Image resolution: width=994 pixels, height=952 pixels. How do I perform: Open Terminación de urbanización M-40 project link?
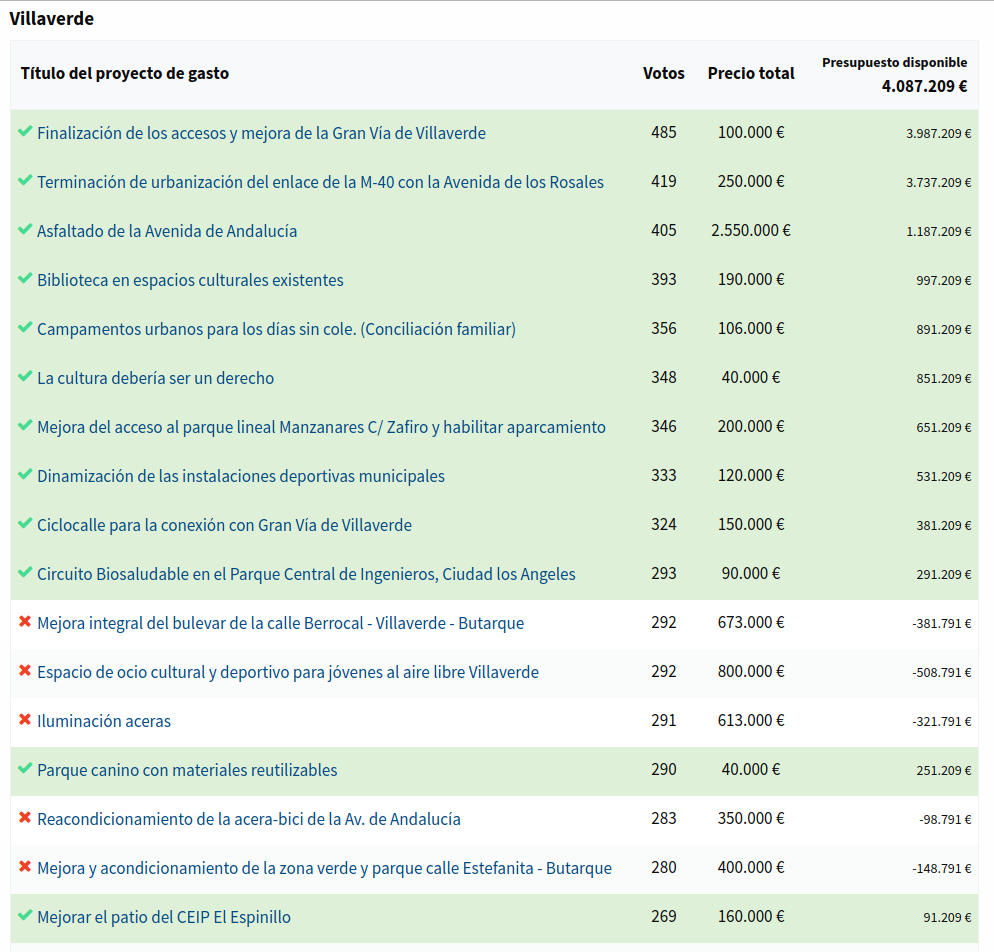click(x=320, y=182)
